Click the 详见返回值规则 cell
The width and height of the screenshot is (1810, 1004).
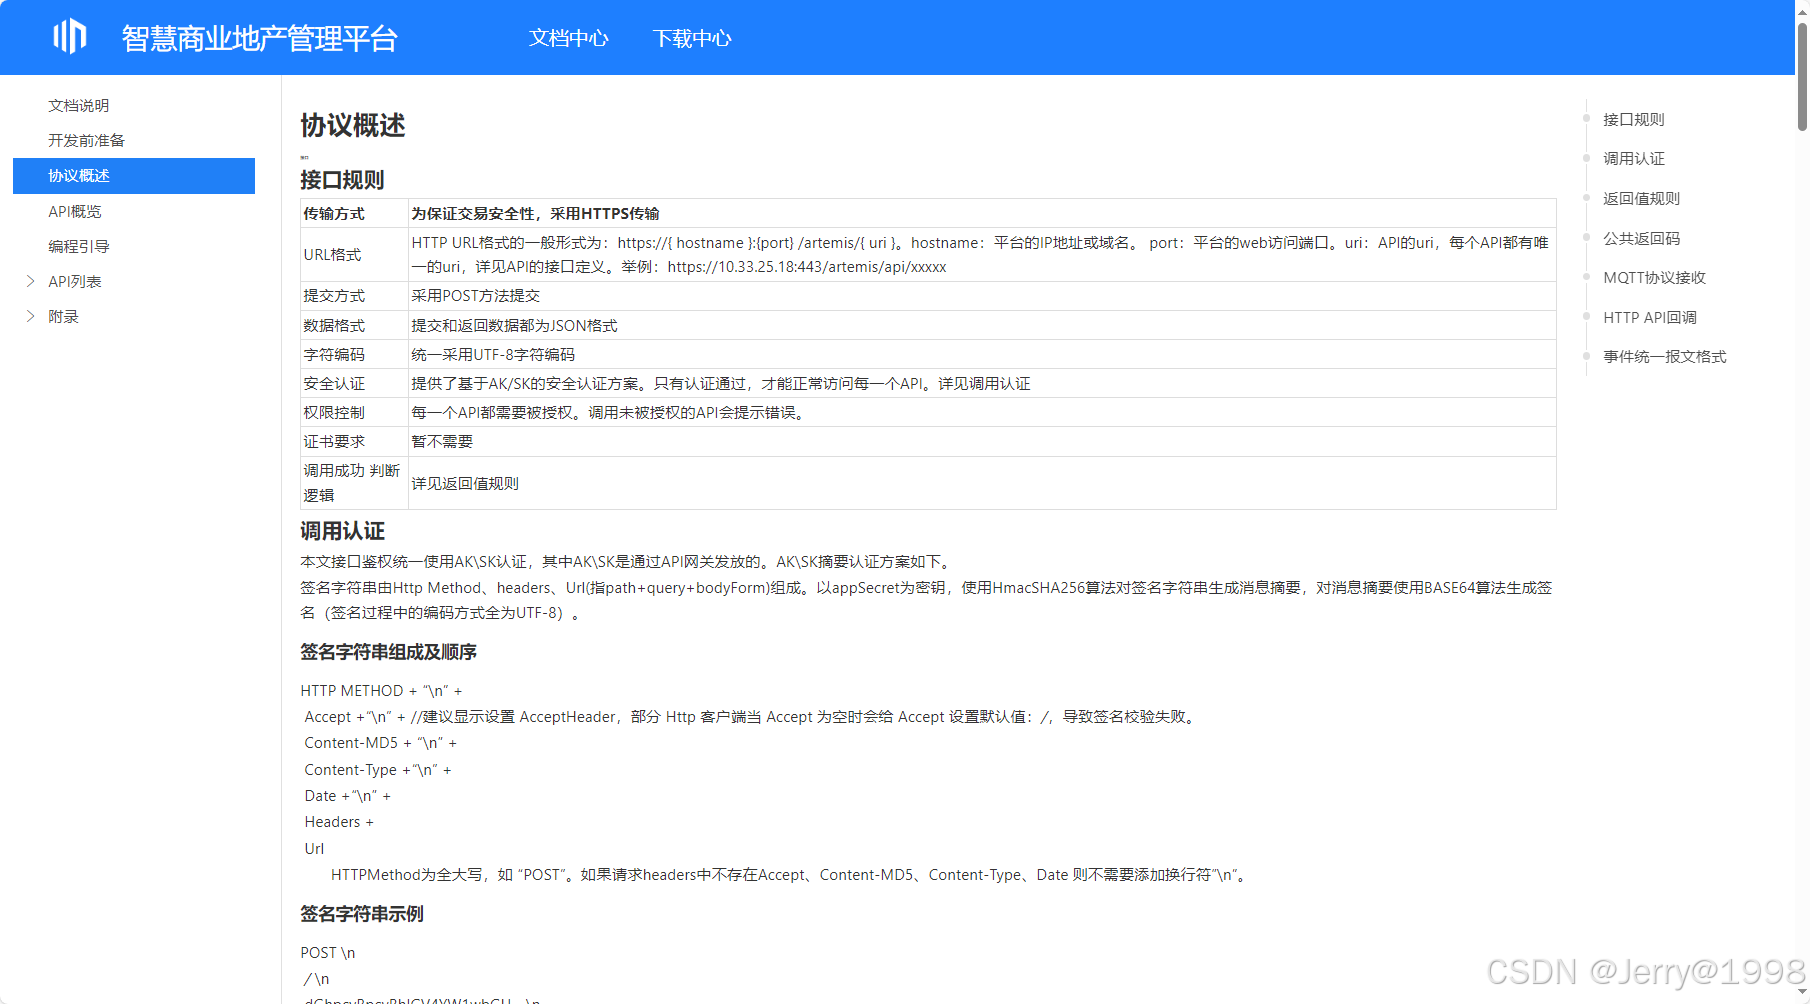pyautogui.click(x=982, y=483)
